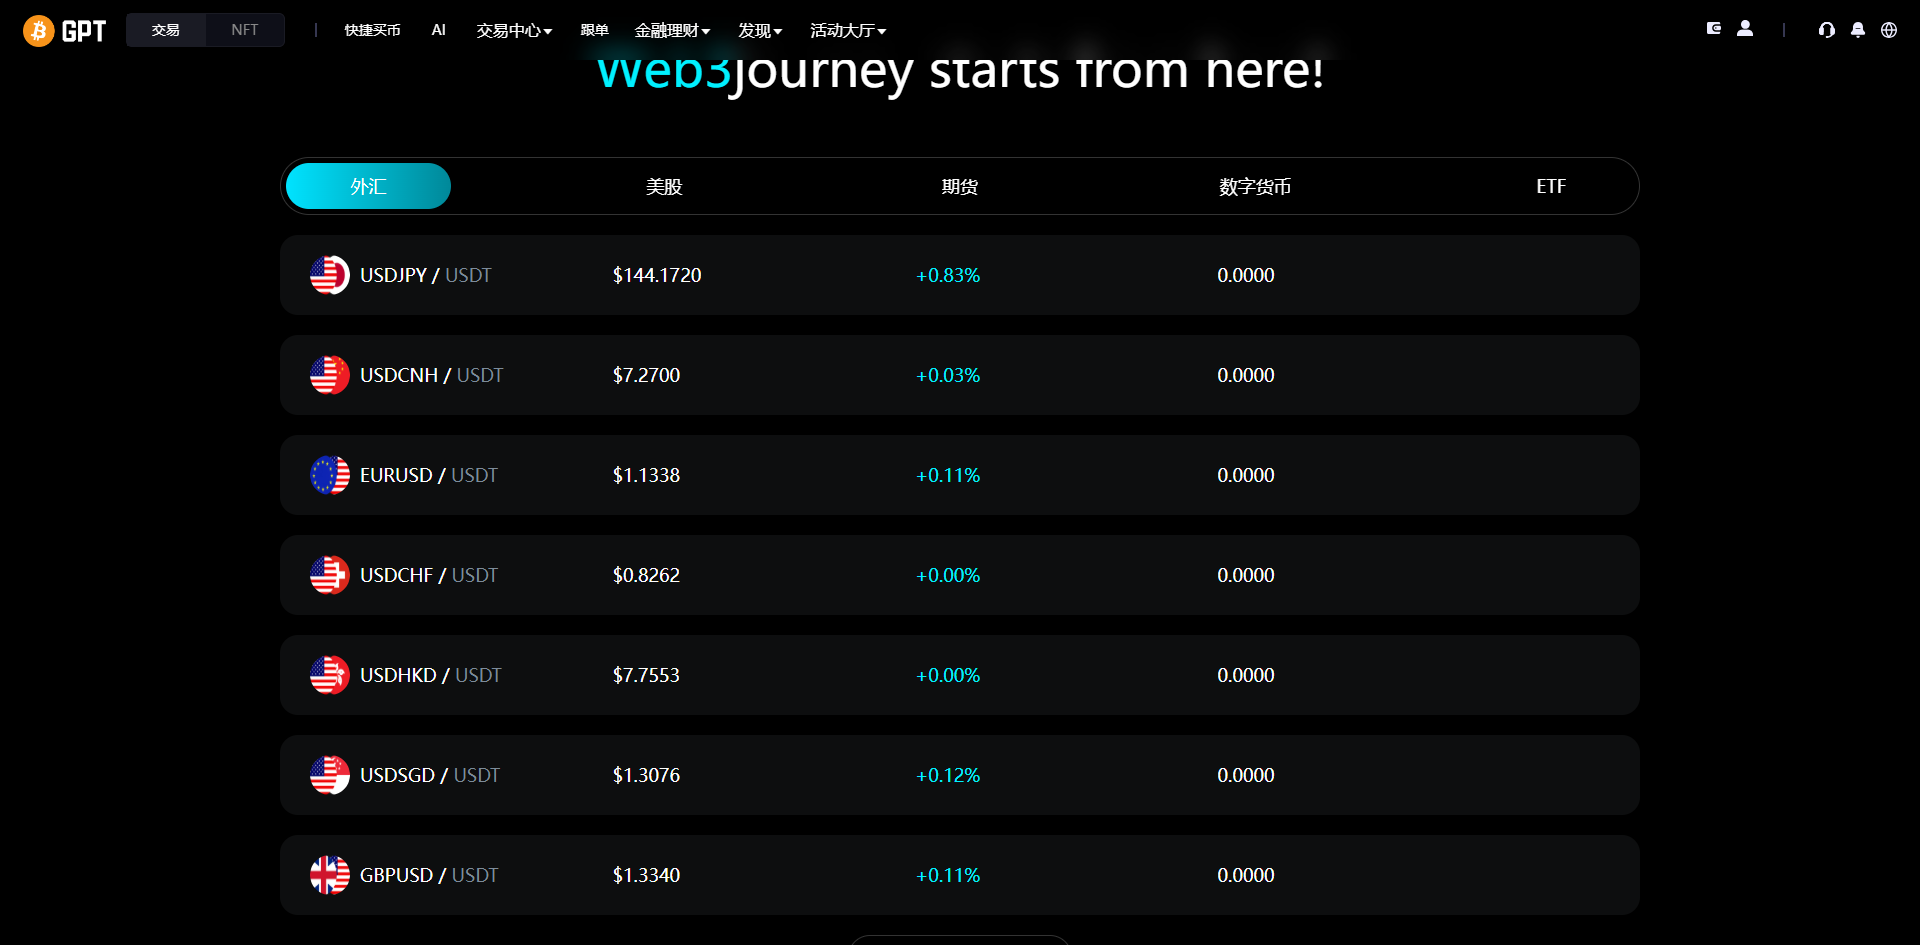
Task: Open notifications bell icon
Action: pos(1858,30)
